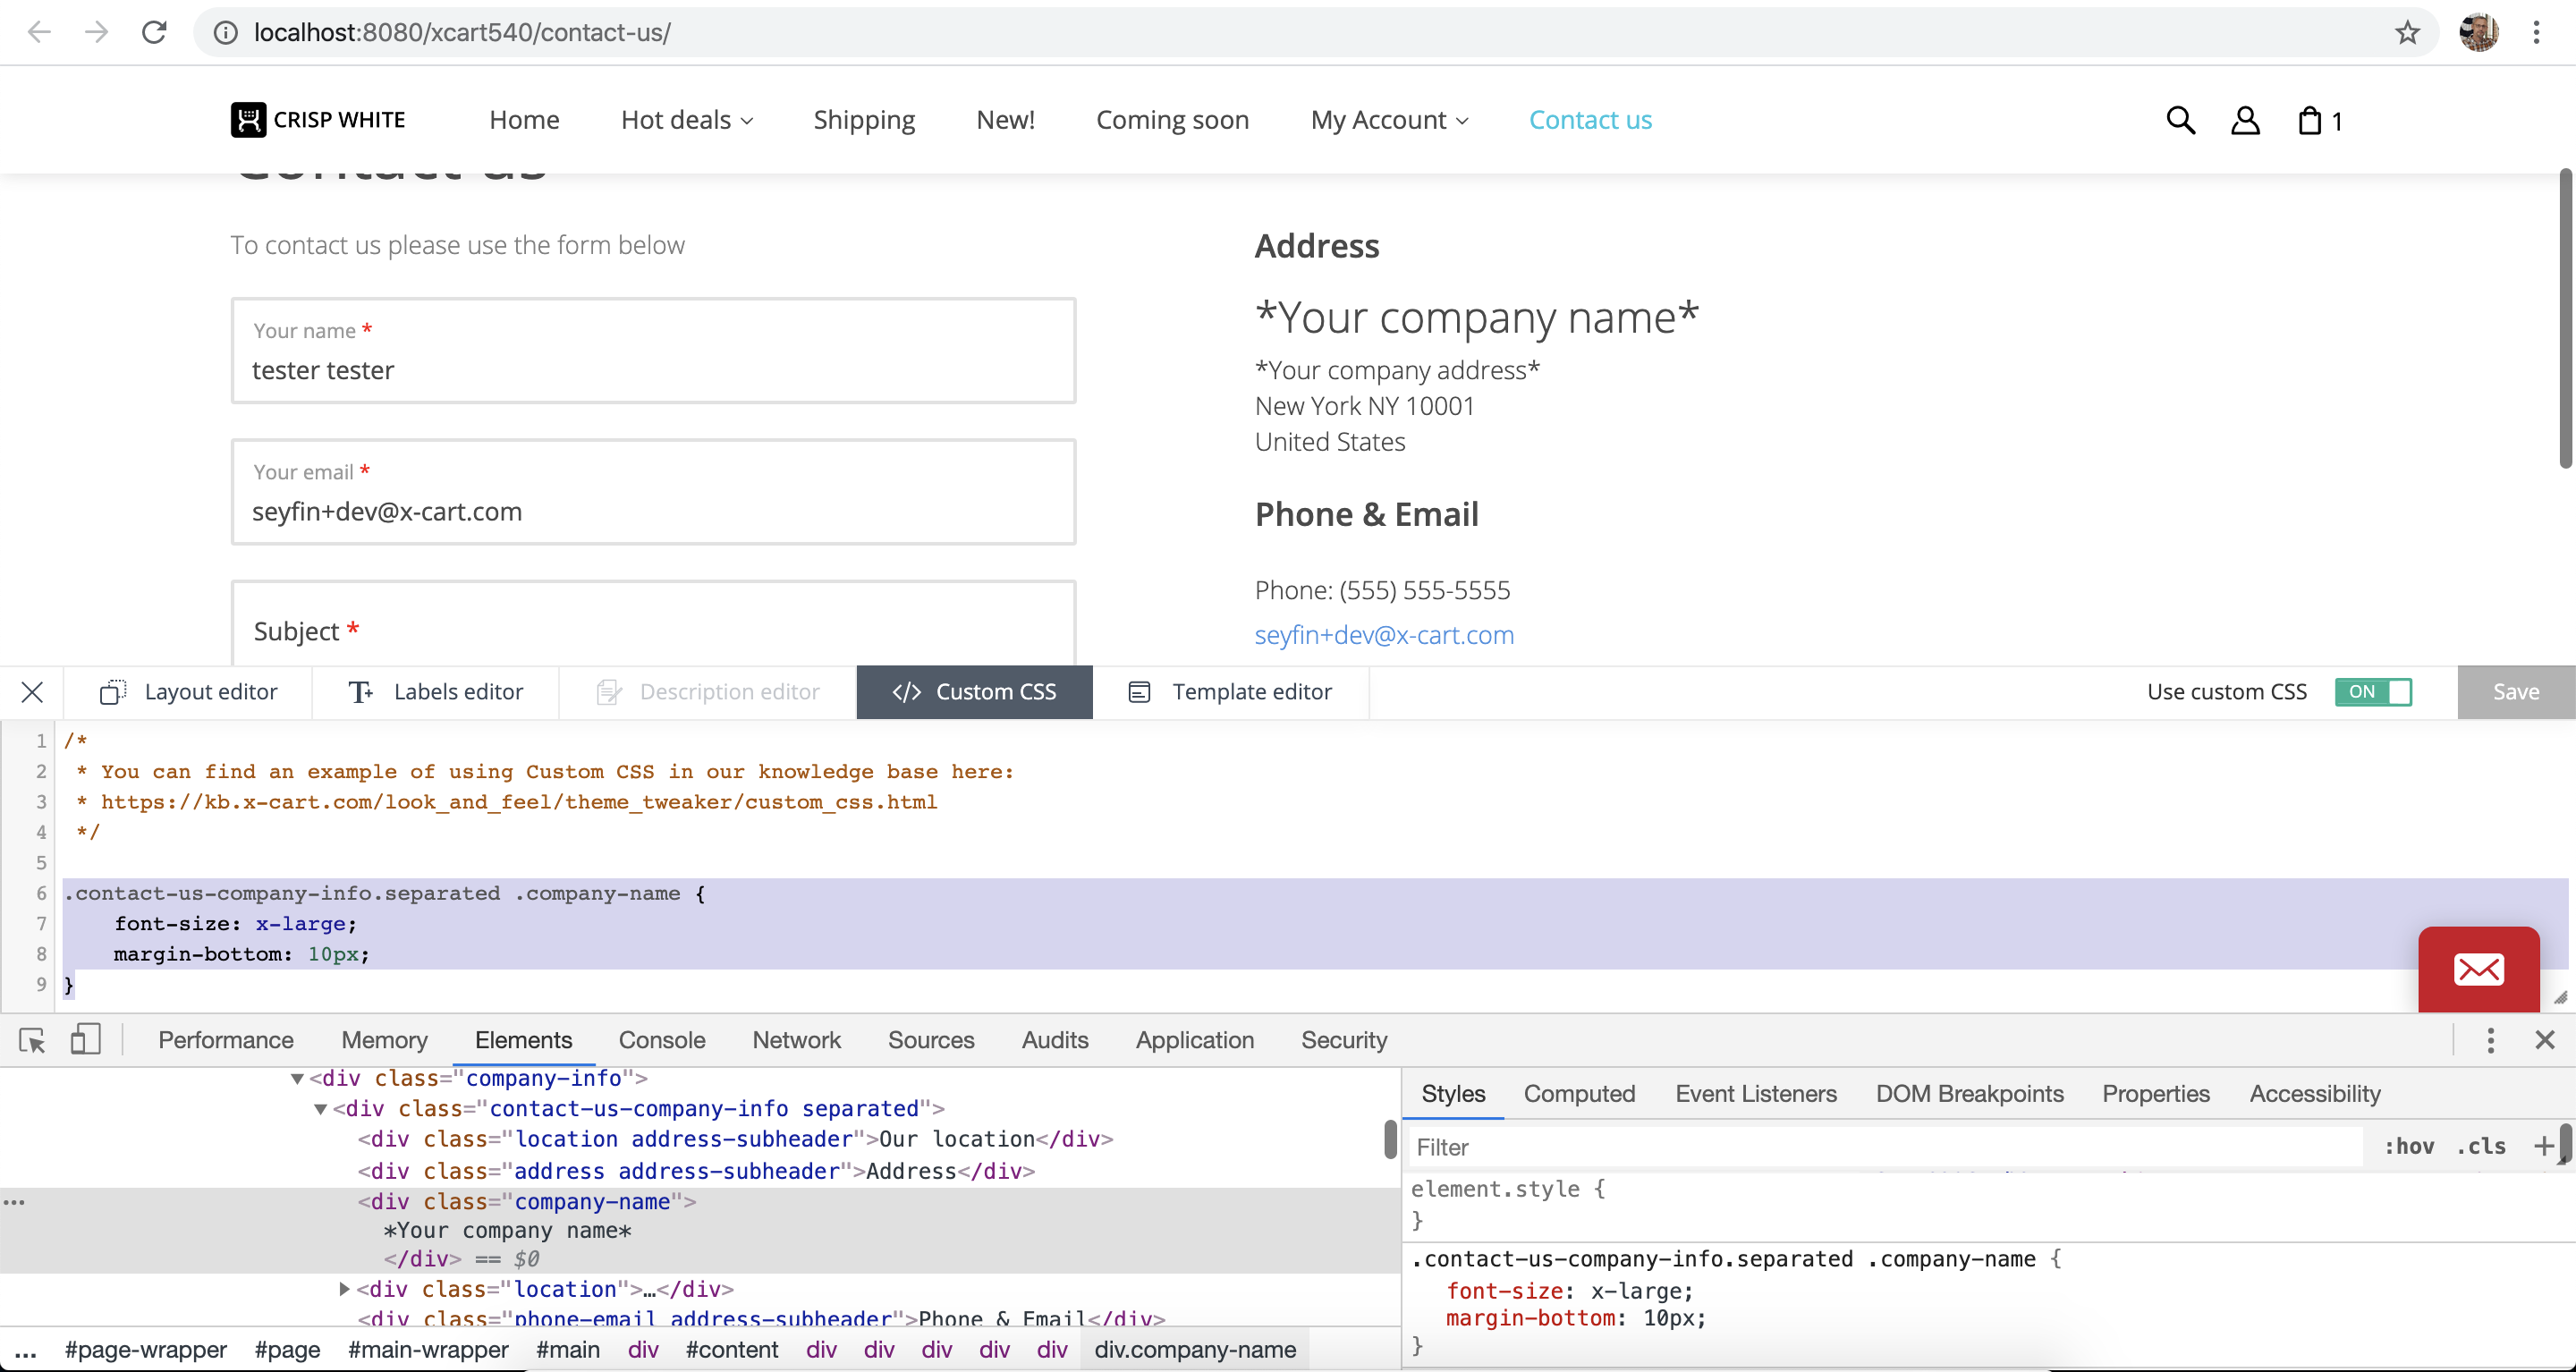The image size is (2576, 1372).
Task: Expand the location div node in DOM tree
Action: coord(345,1289)
